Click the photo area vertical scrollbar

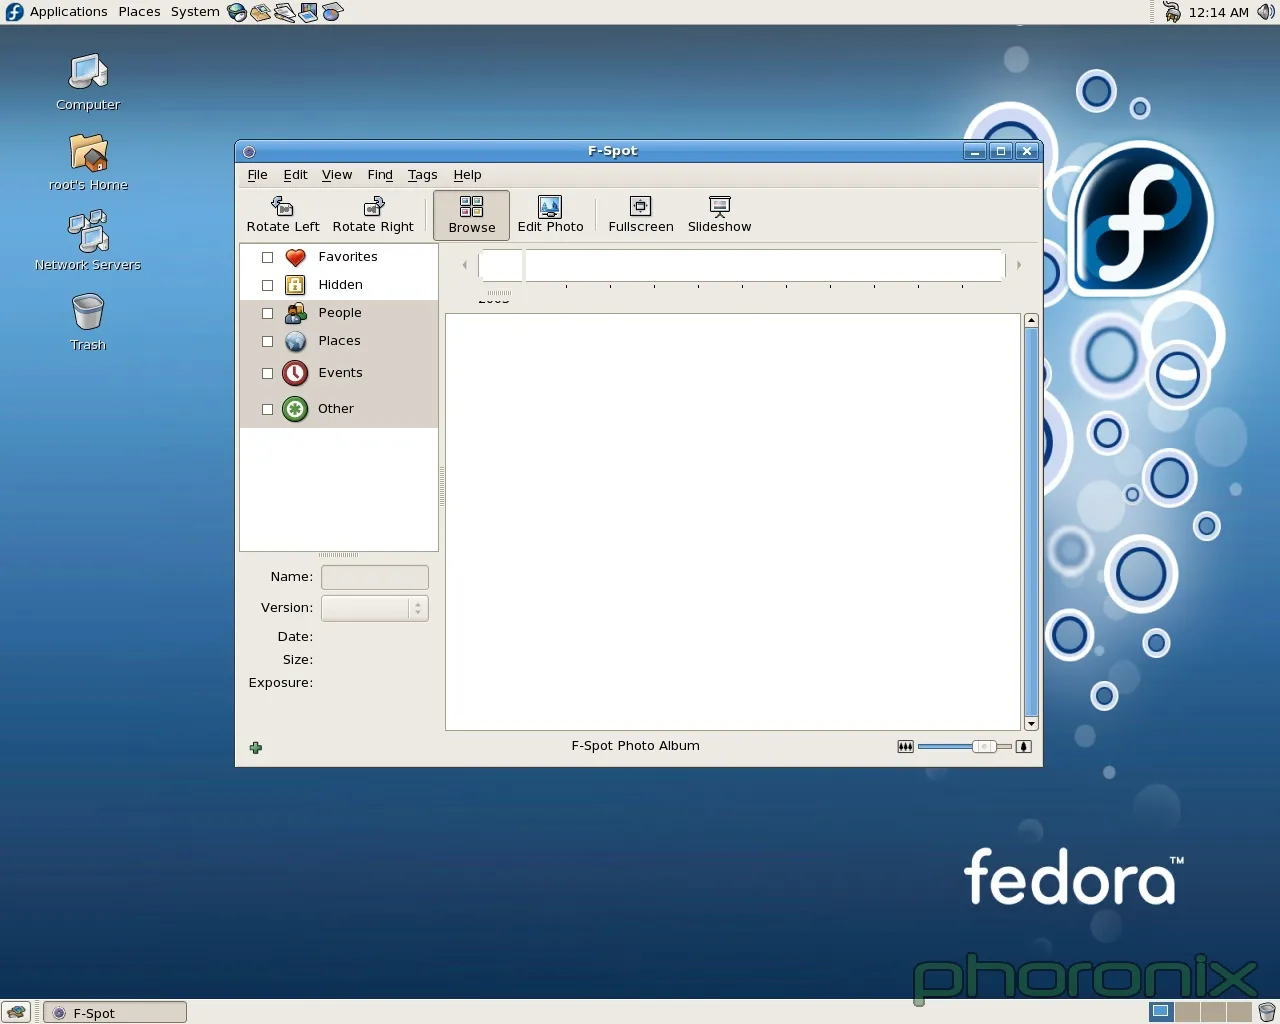coord(1031,521)
